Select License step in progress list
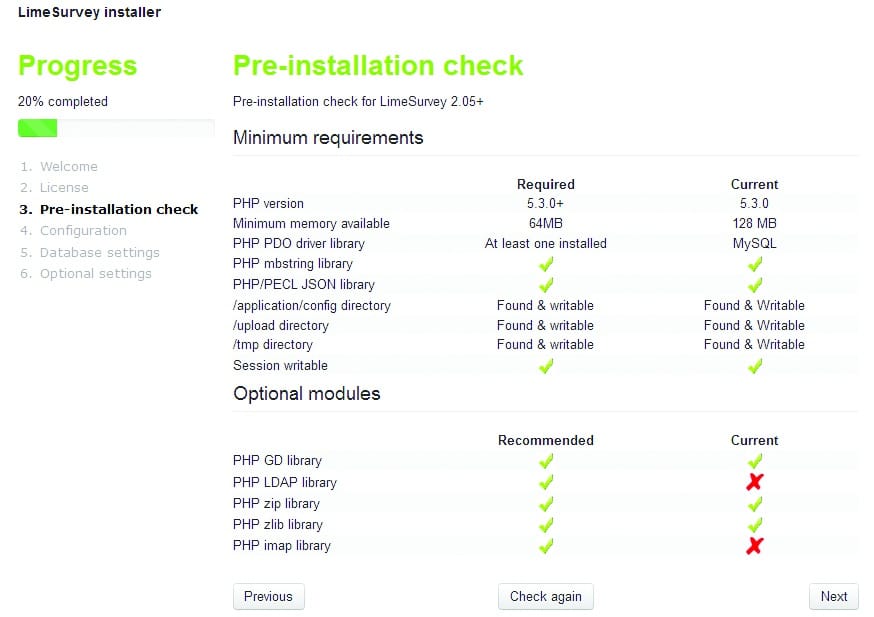Screen dimensions: 874x617 64,187
